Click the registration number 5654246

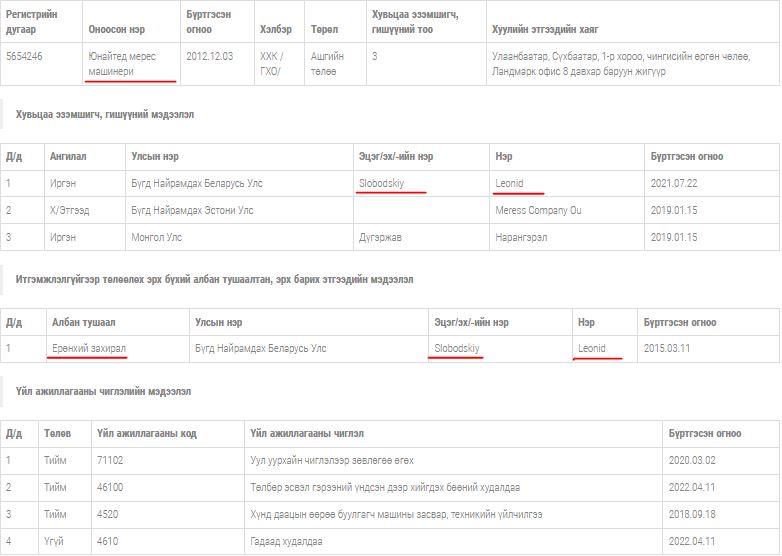pos(24,57)
